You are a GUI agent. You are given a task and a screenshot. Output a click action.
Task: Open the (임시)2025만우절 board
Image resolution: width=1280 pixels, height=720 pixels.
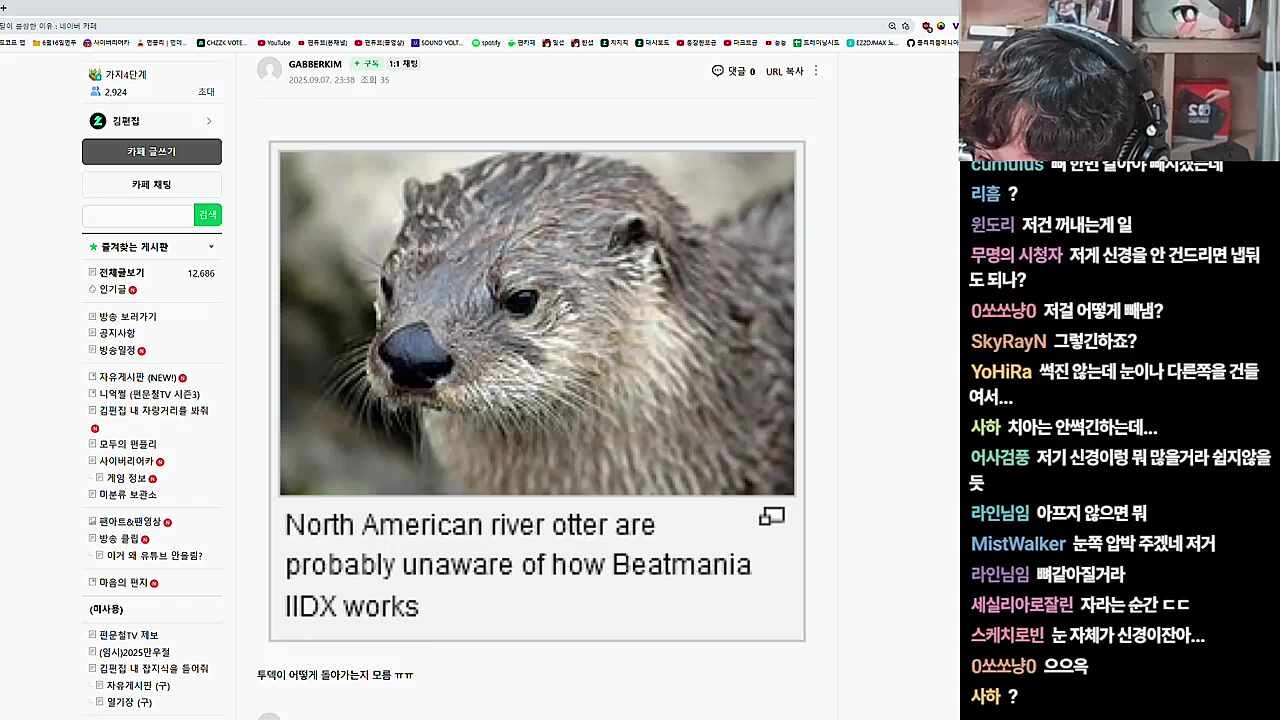tap(134, 652)
